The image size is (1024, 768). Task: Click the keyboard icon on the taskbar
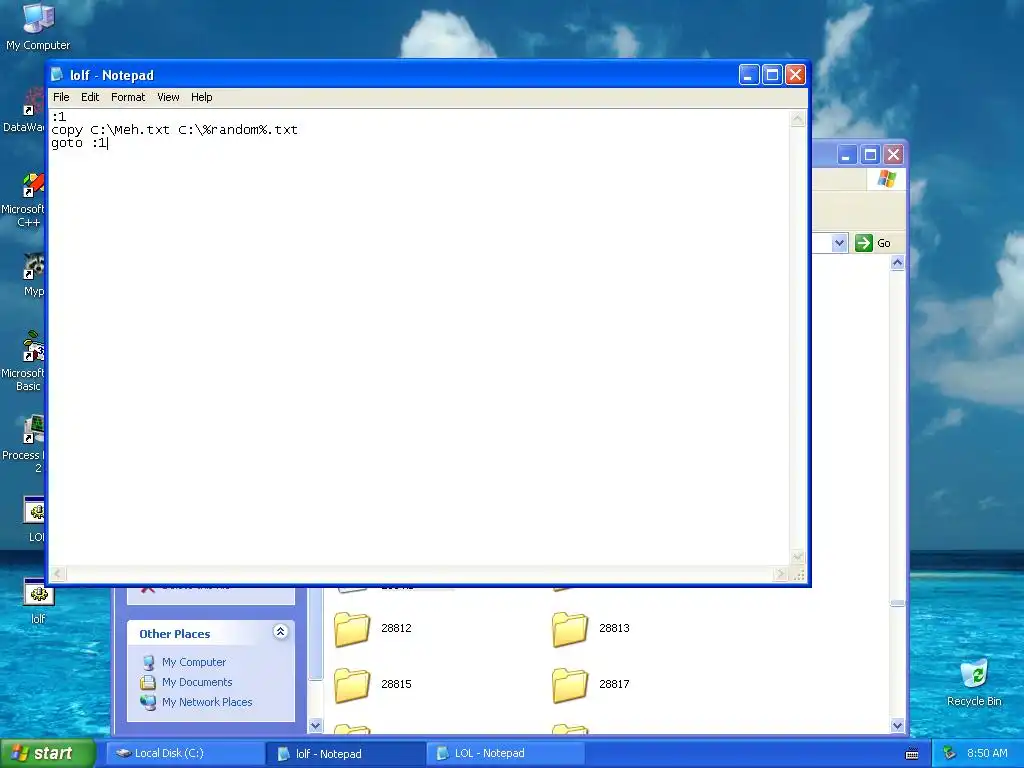912,754
